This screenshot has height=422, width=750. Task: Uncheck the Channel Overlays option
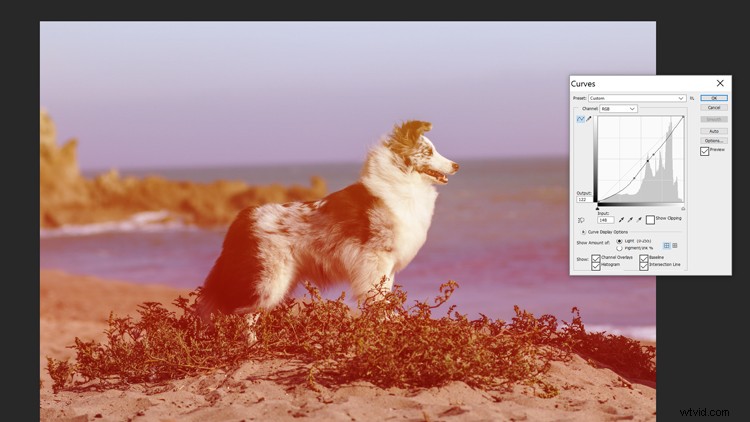pos(596,258)
